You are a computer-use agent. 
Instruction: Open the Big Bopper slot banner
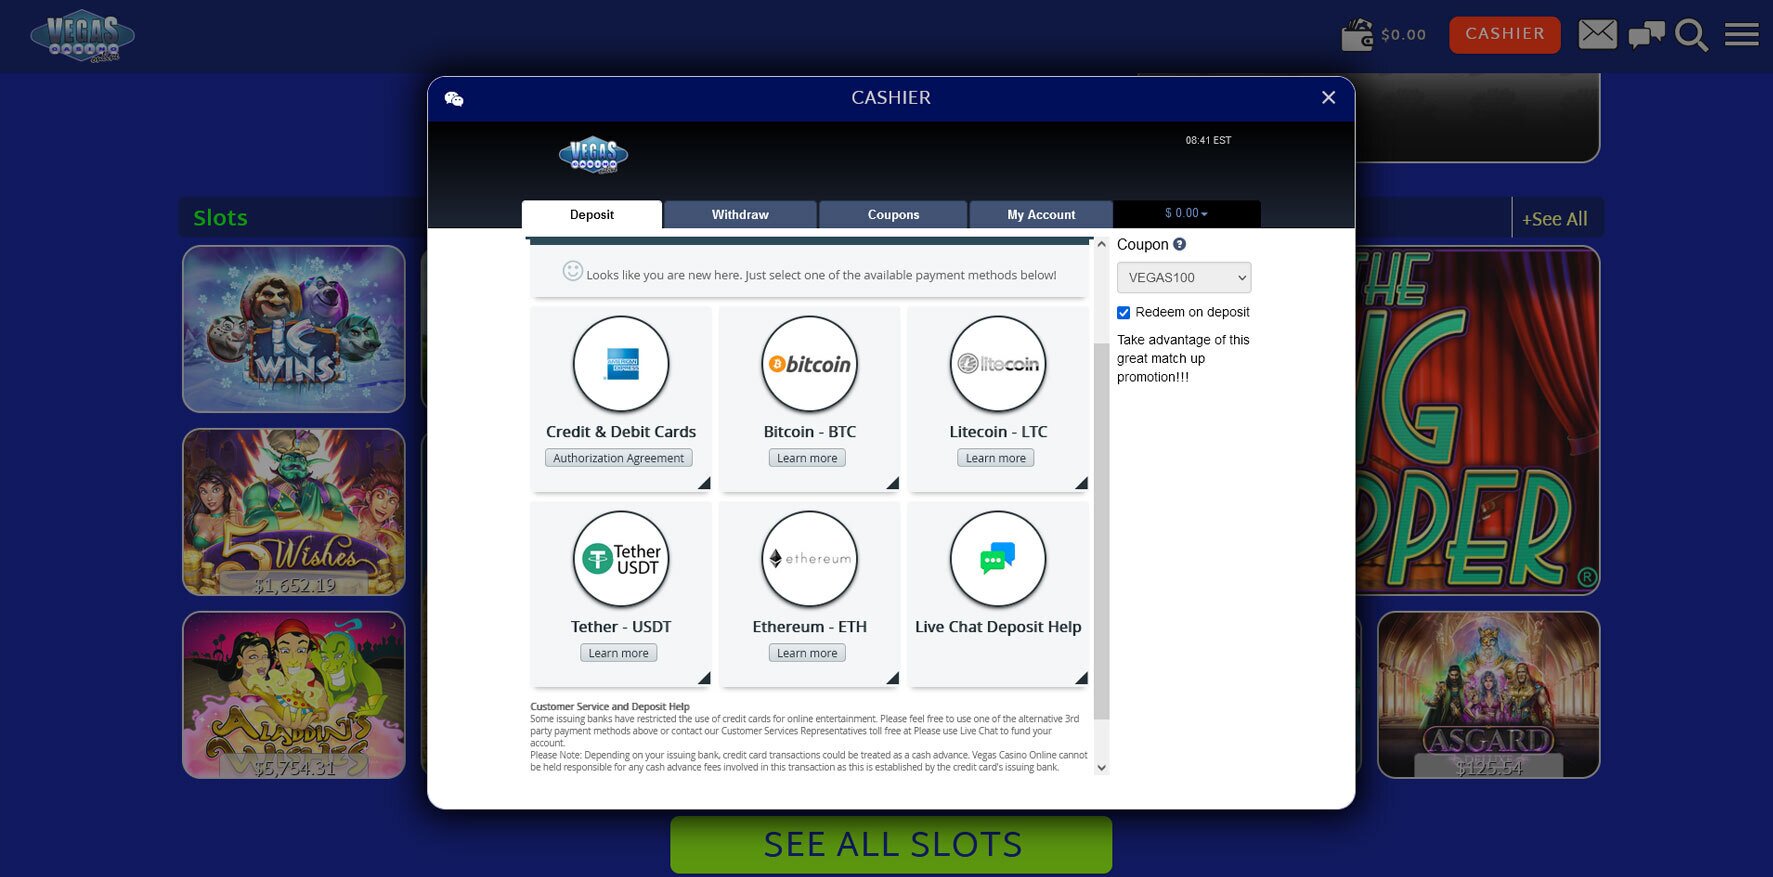(1478, 421)
